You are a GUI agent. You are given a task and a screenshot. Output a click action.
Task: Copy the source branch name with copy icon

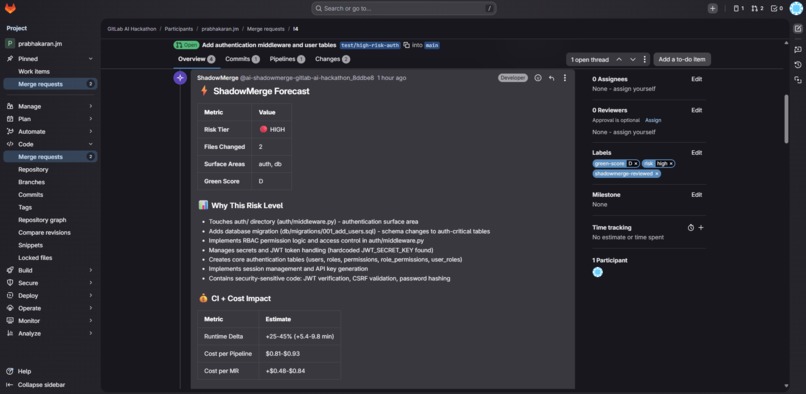[x=407, y=45]
